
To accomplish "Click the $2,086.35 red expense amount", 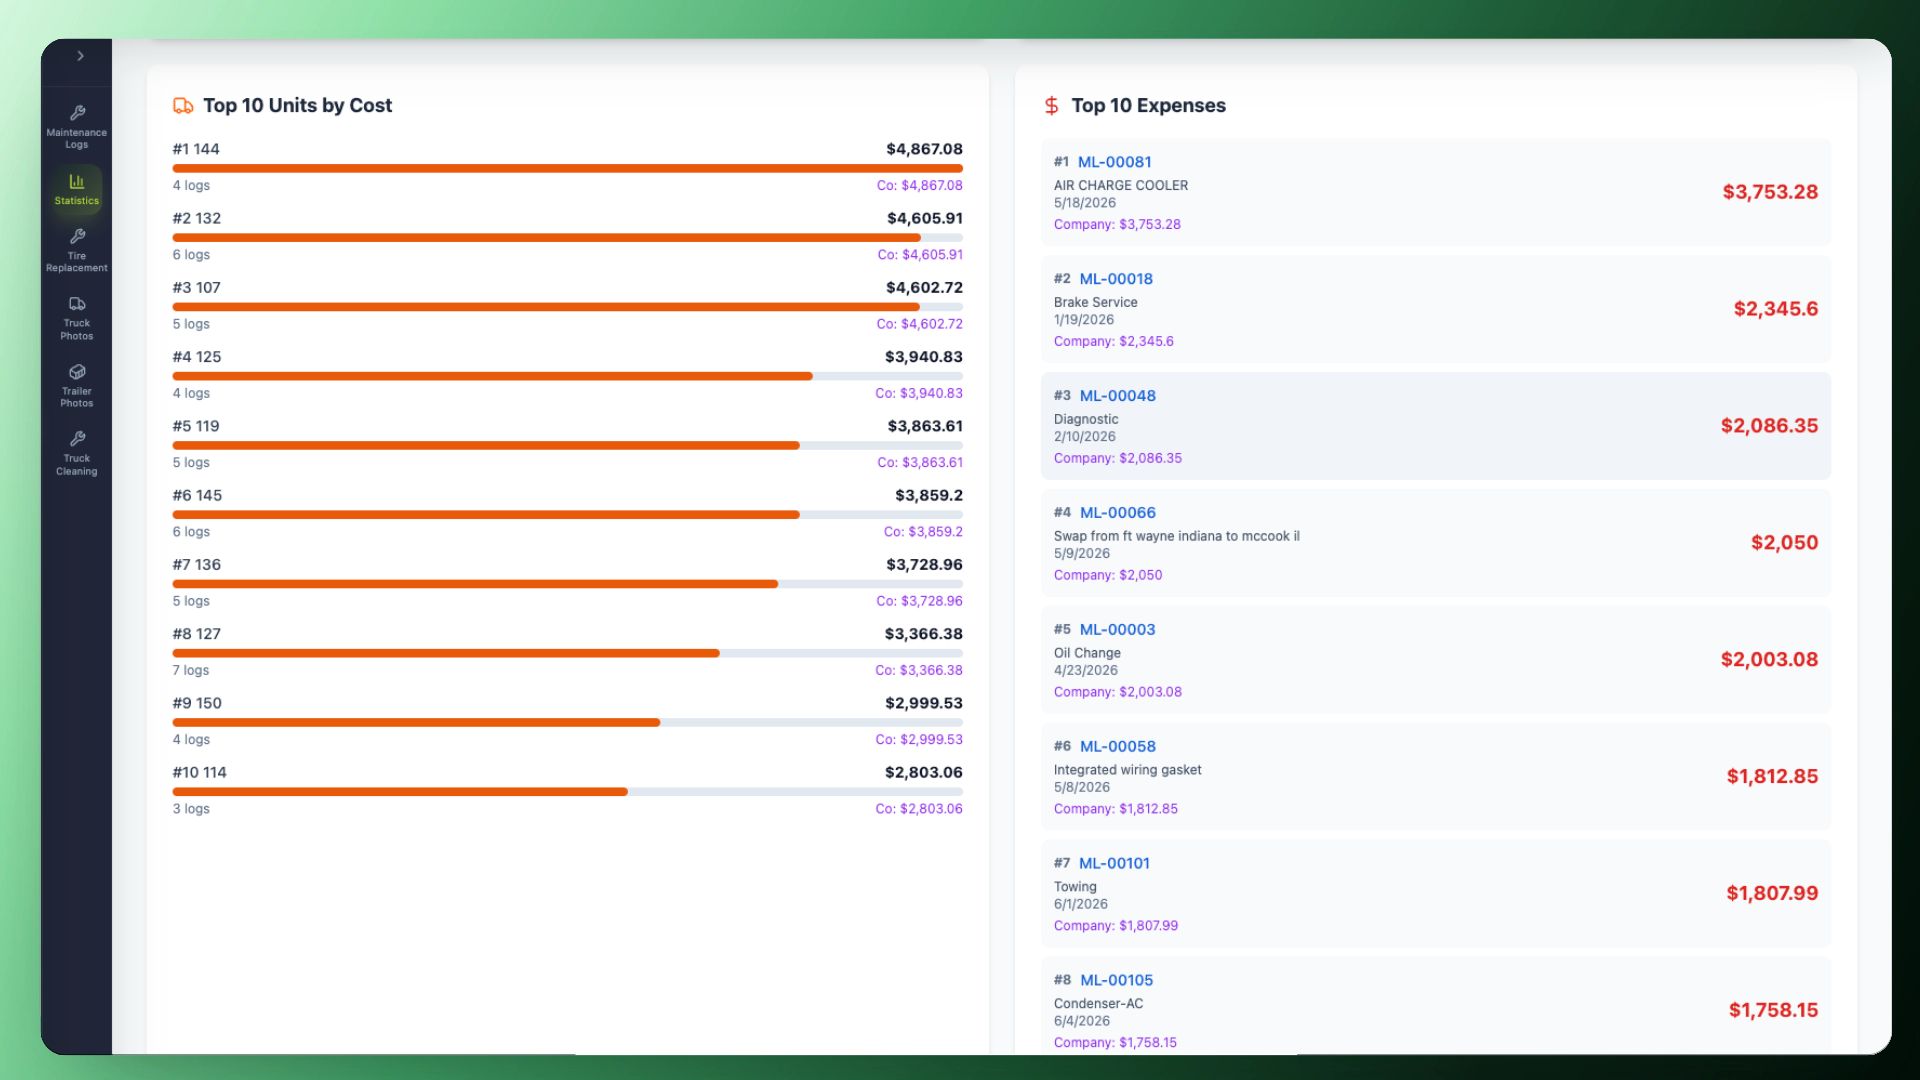I will coord(1769,426).
